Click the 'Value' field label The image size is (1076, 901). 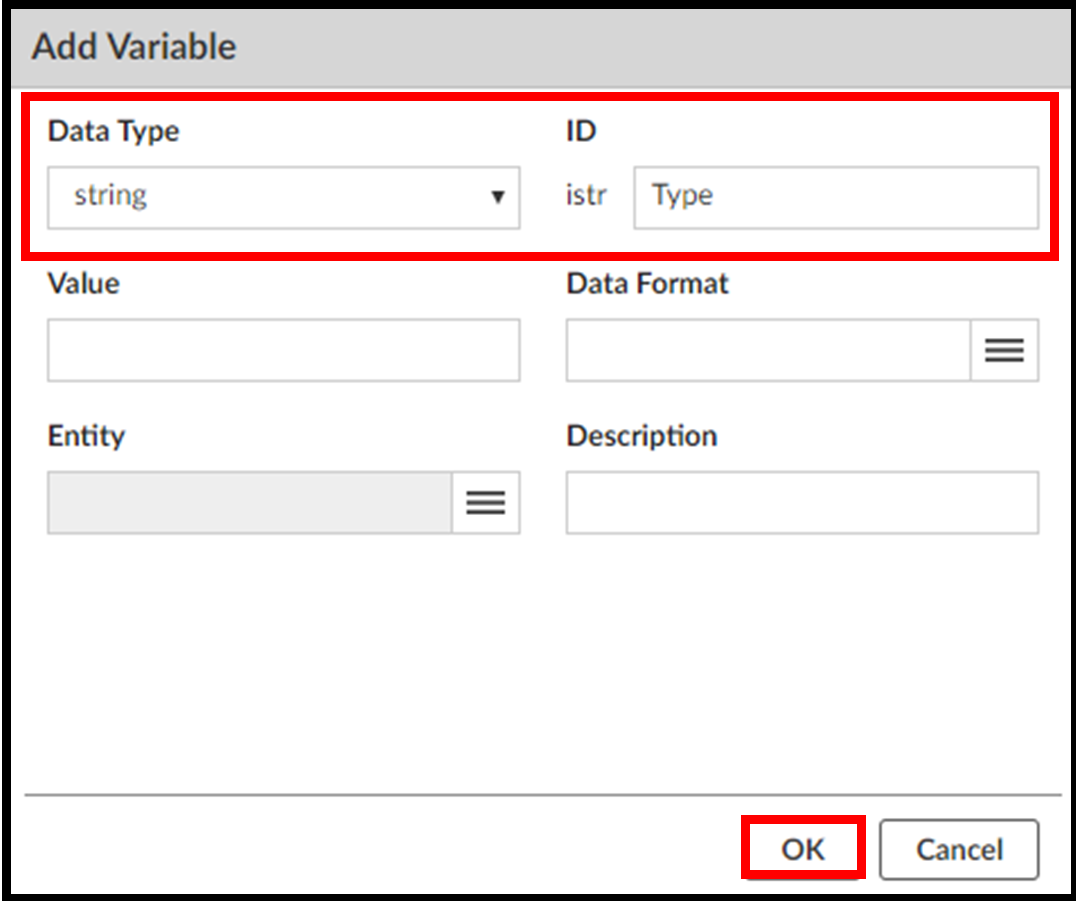[x=83, y=283]
